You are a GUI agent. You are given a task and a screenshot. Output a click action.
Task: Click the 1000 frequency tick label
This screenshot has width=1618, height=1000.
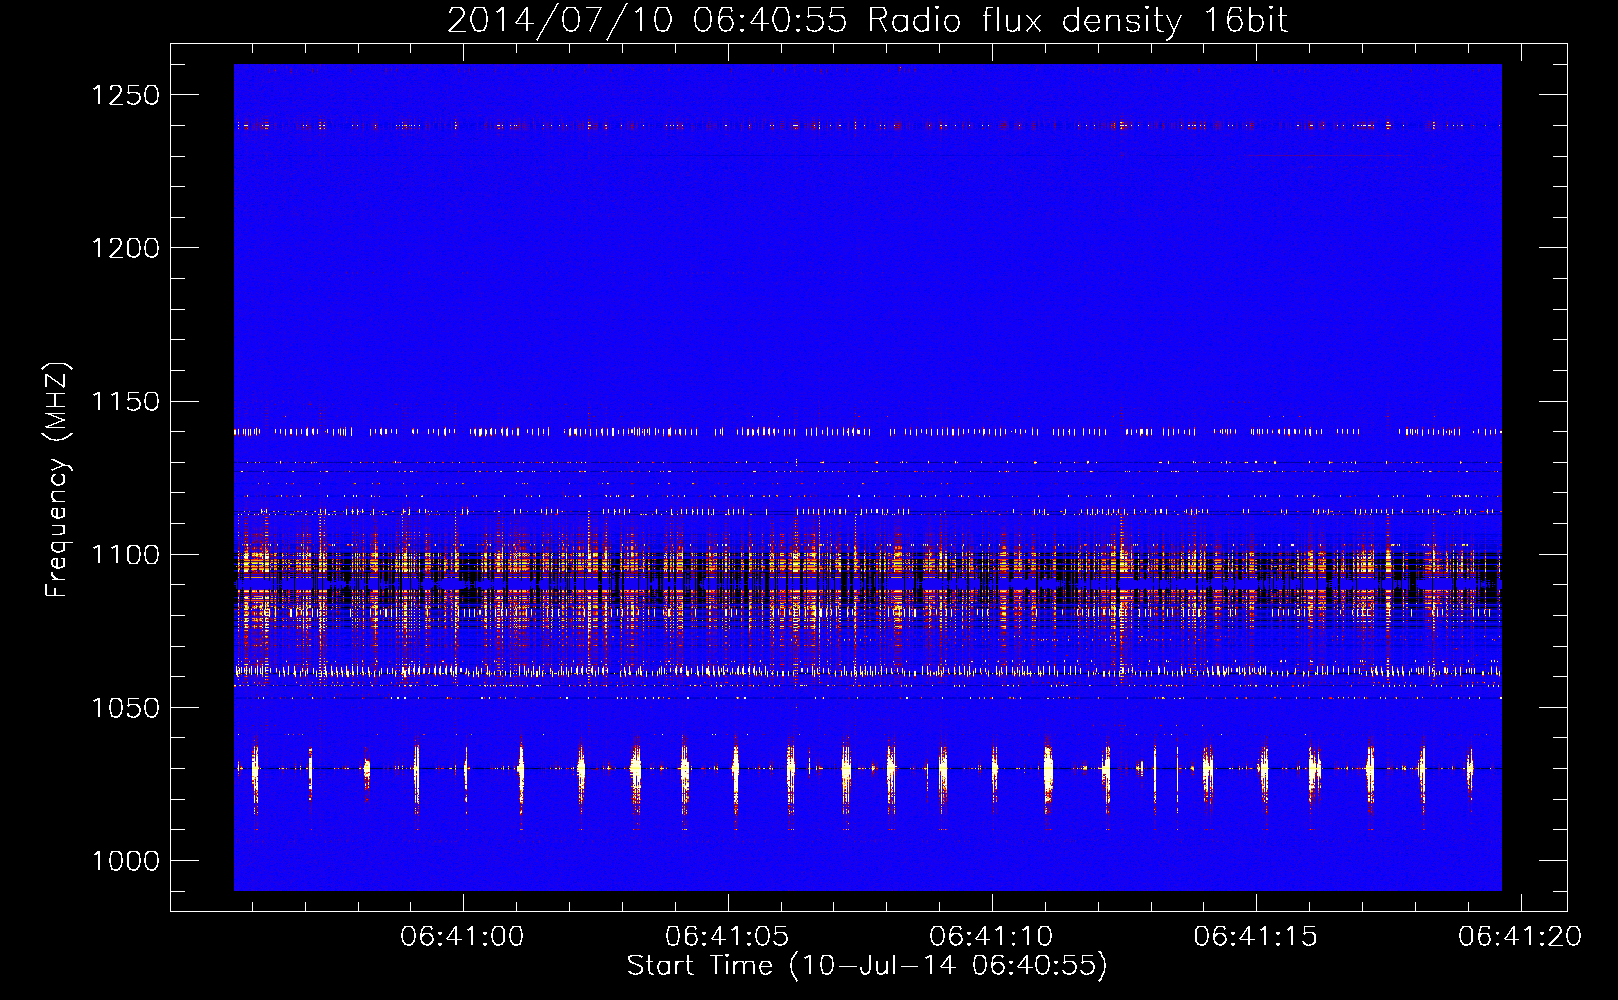pos(125,861)
